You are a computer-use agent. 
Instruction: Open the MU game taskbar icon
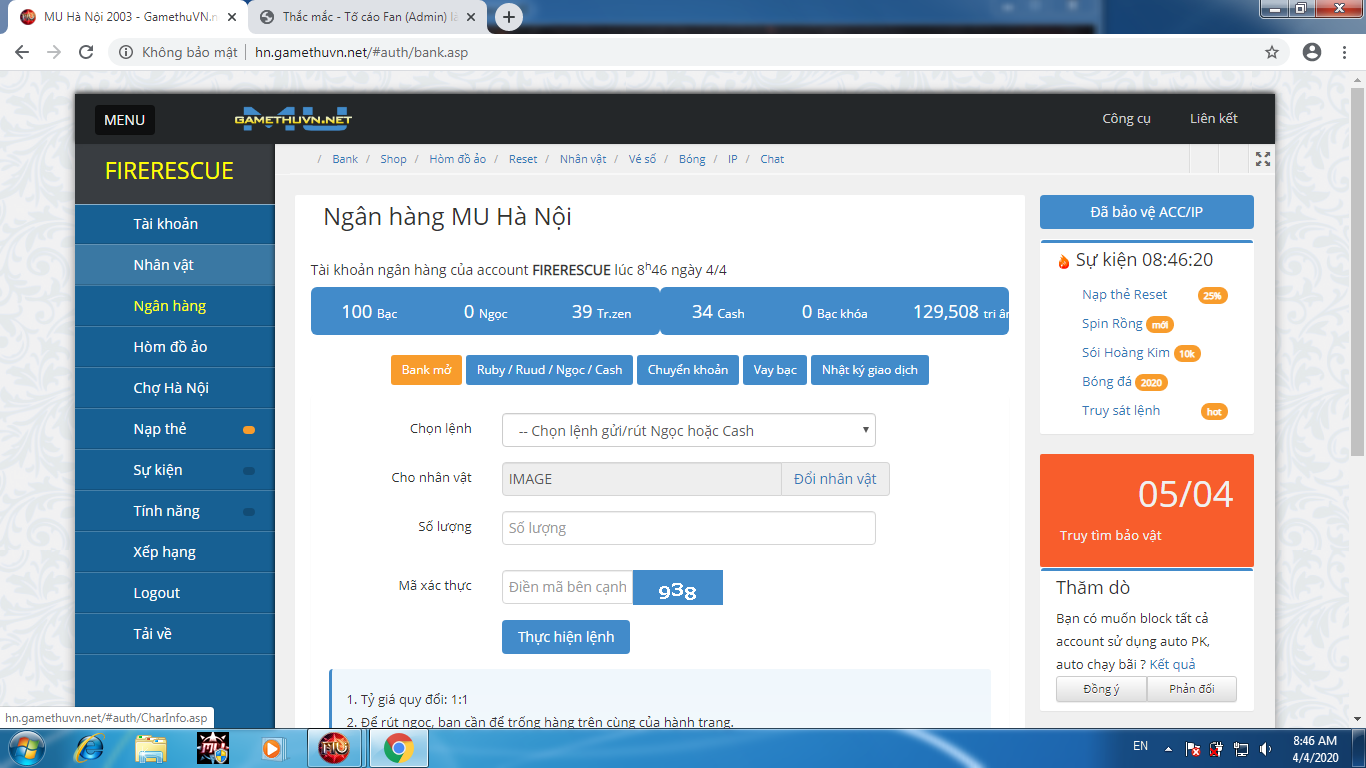213,747
